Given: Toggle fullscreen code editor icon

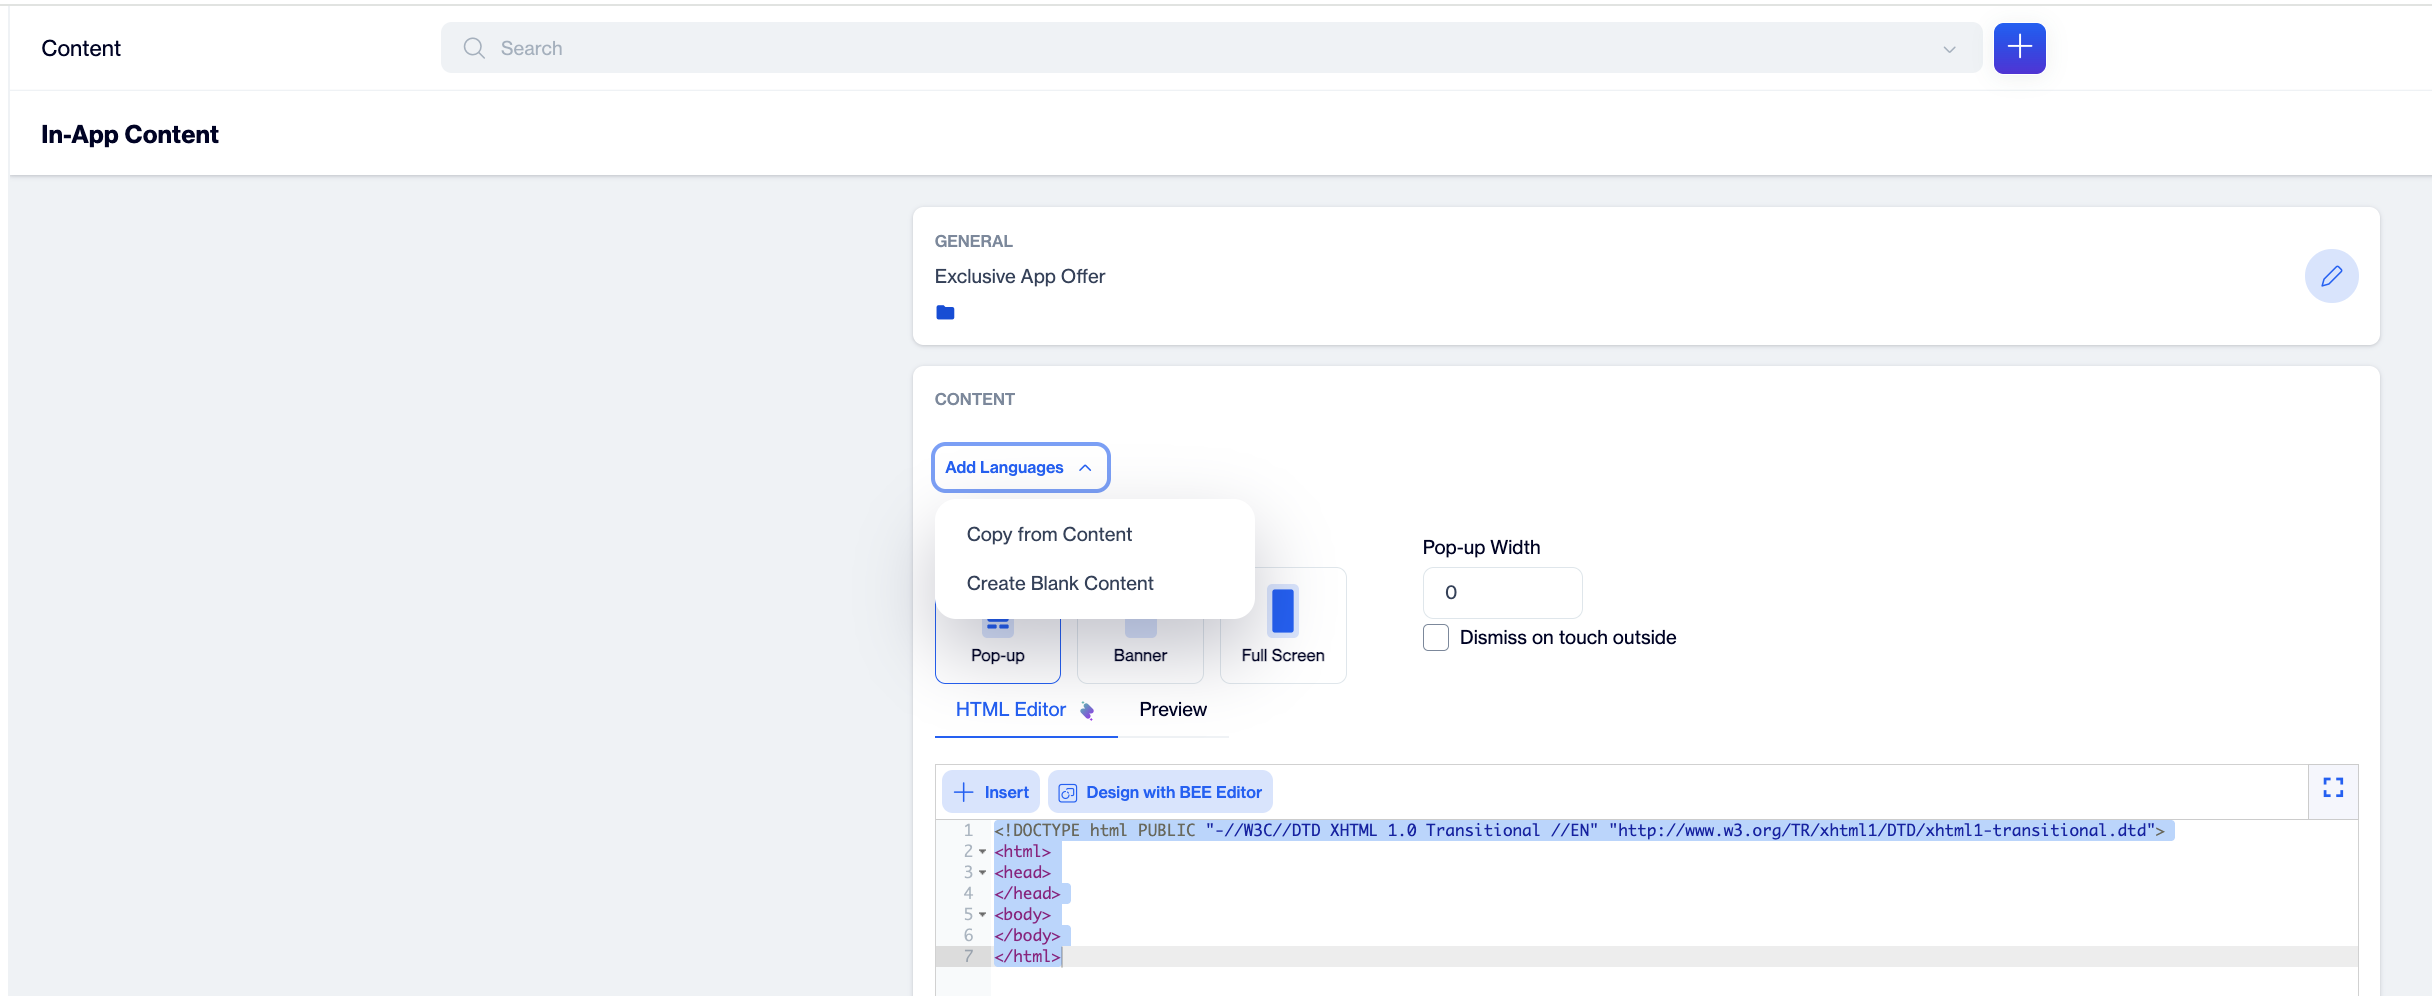Looking at the screenshot, I should [2333, 788].
